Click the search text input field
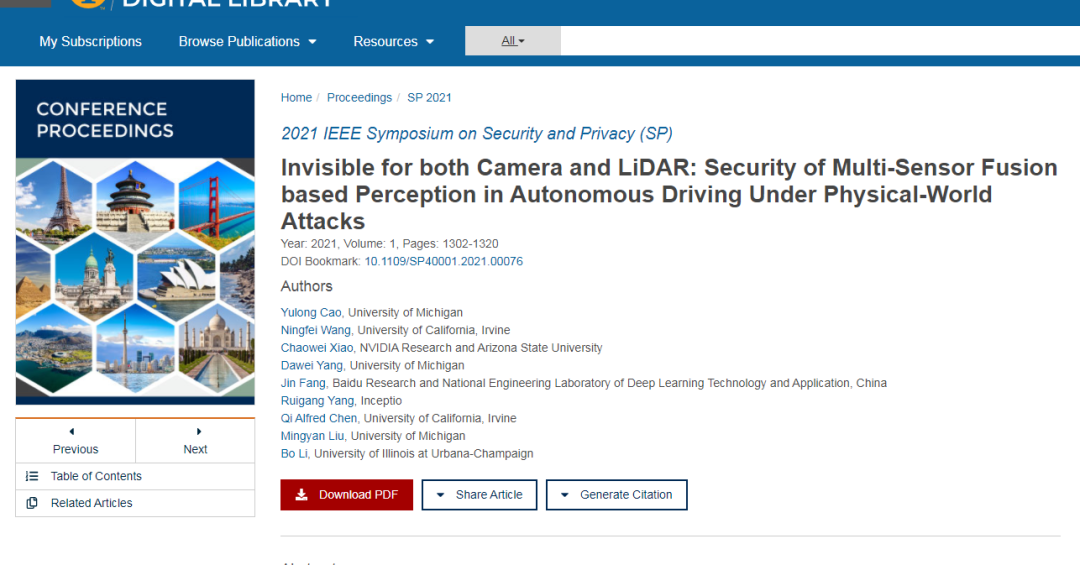This screenshot has width=1080, height=565. point(820,41)
